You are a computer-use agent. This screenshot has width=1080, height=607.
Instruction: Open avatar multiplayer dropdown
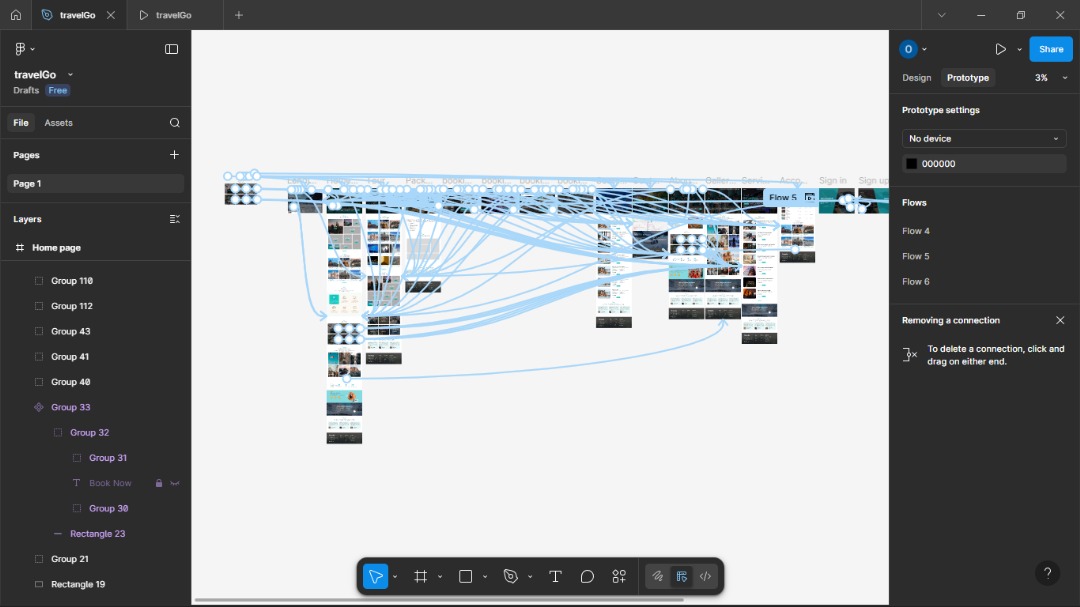point(924,50)
